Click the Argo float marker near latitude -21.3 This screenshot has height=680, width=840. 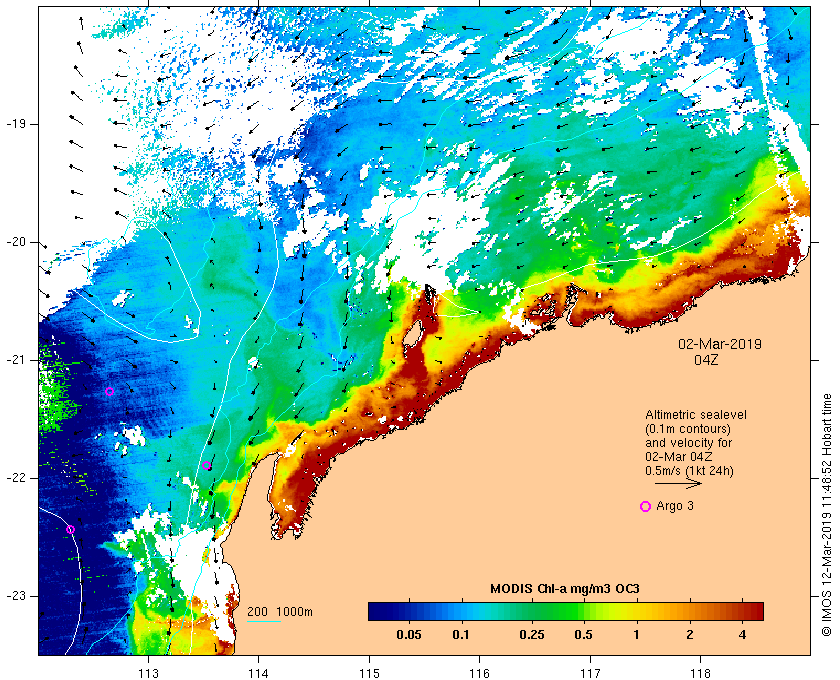pyautogui.click(x=109, y=391)
